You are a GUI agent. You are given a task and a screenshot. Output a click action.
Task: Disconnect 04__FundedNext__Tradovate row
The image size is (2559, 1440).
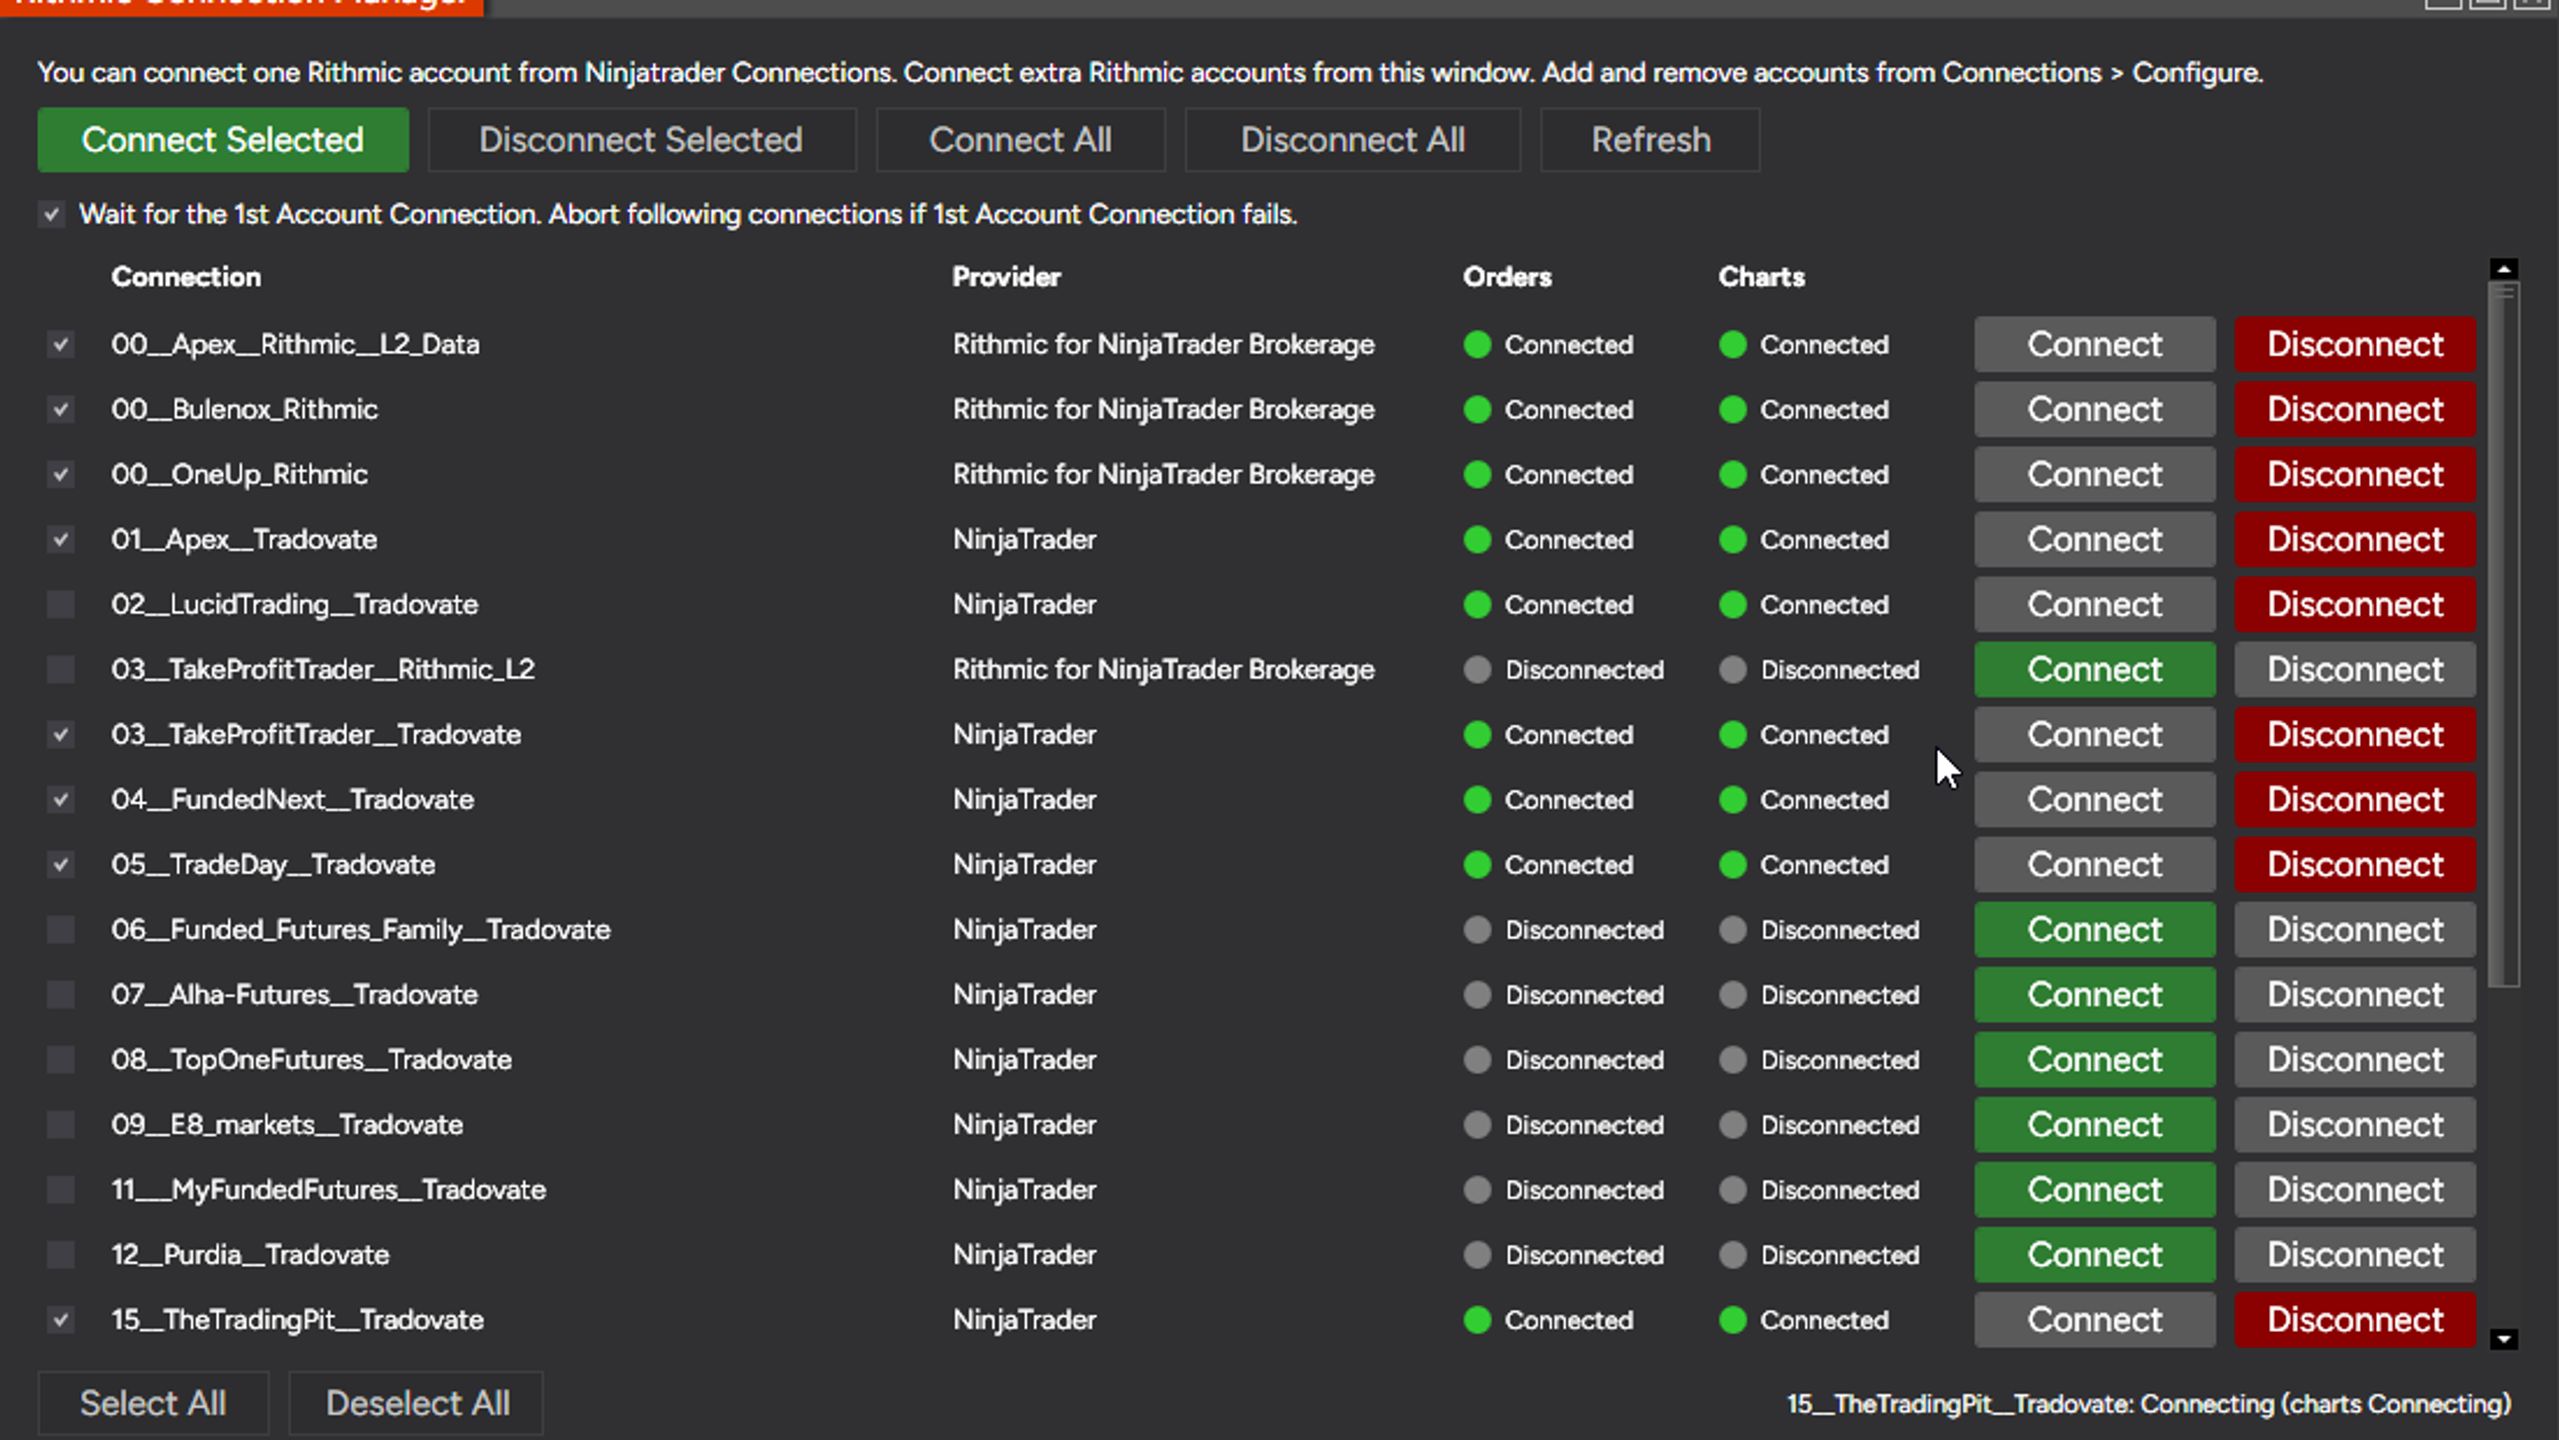[x=2355, y=799]
